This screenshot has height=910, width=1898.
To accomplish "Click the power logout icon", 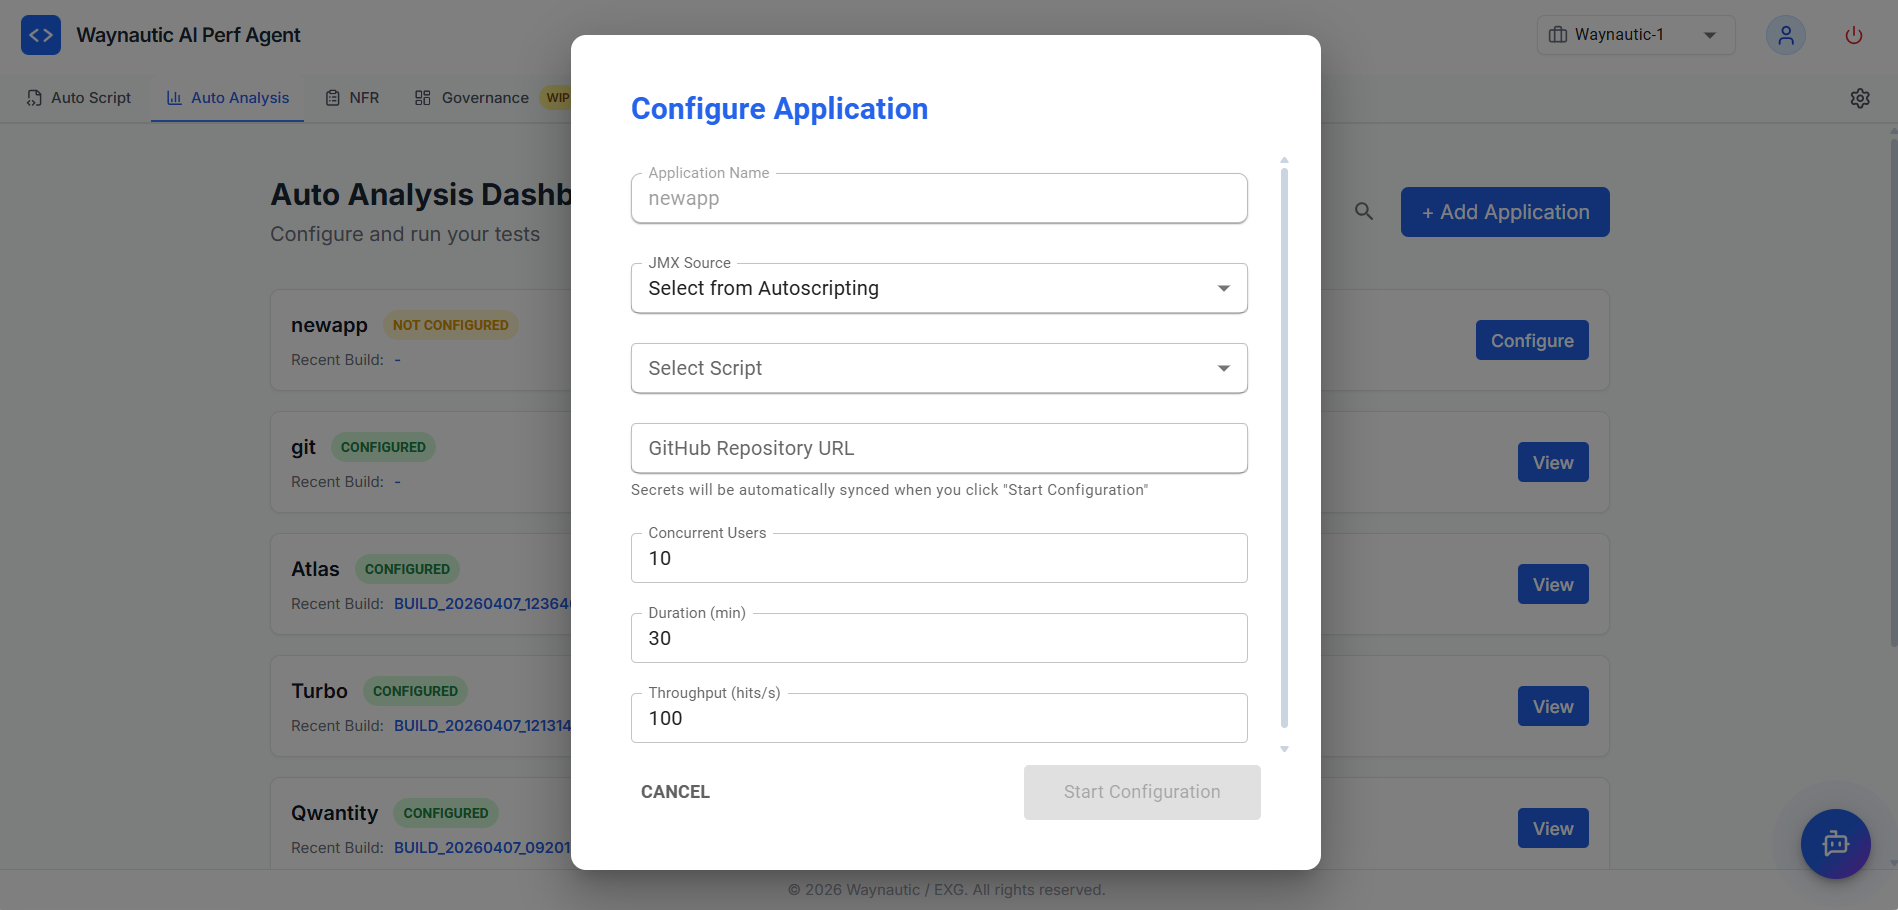I will (x=1853, y=34).
